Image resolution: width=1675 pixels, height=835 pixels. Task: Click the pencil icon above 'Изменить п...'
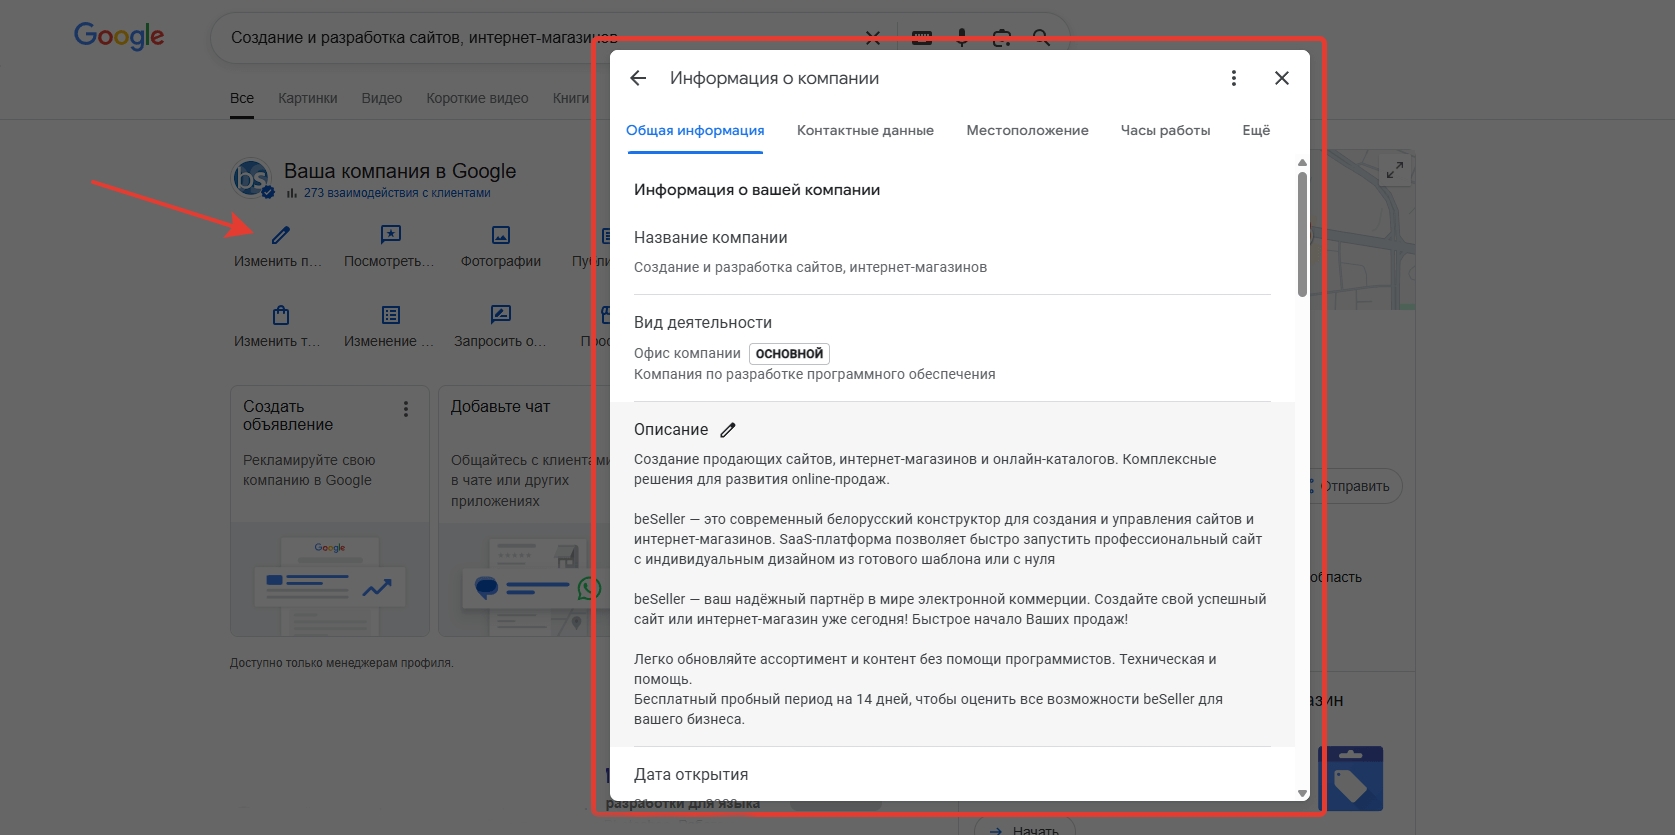point(280,235)
